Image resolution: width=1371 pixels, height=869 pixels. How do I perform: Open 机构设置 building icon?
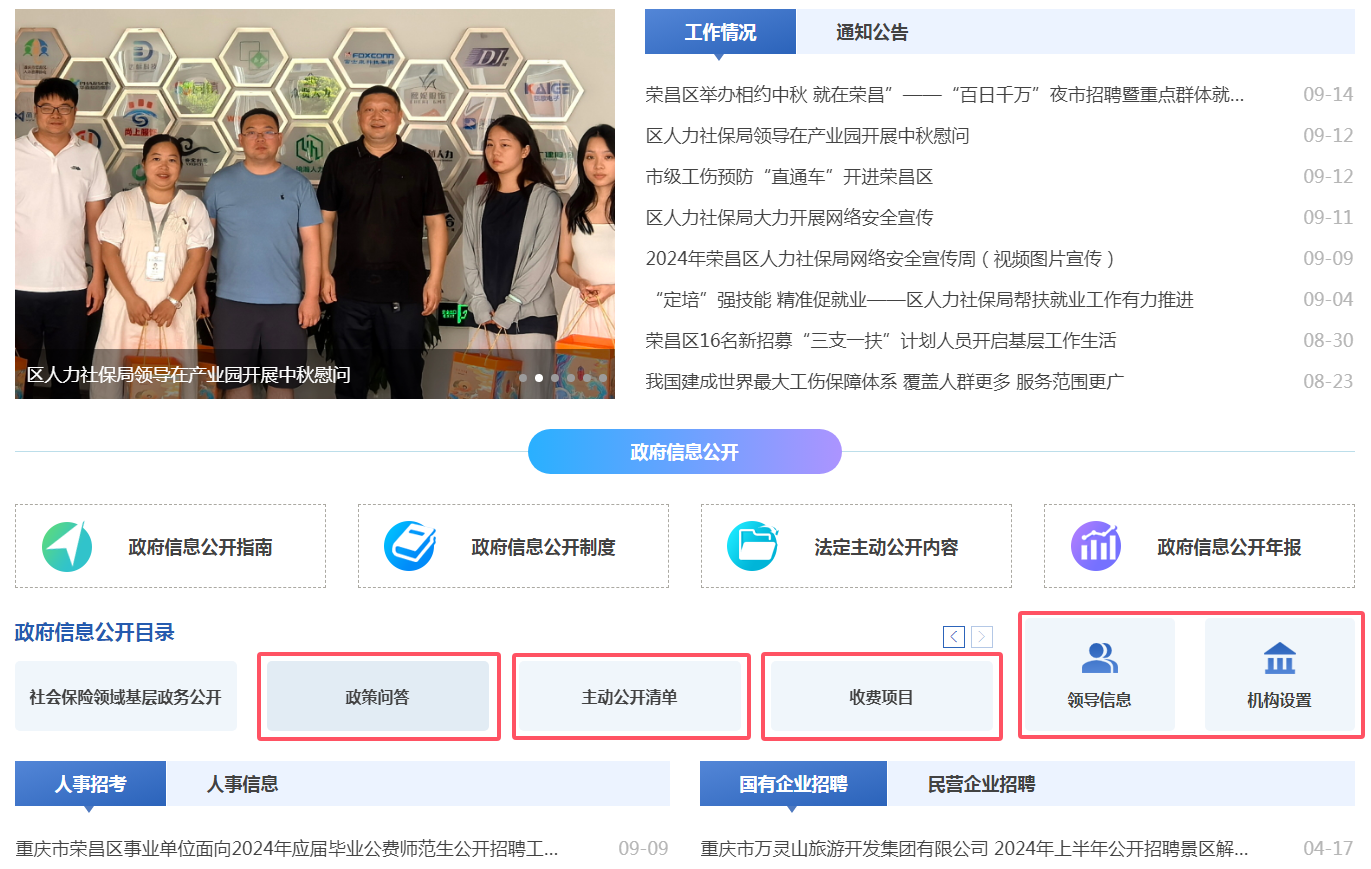(x=1279, y=659)
